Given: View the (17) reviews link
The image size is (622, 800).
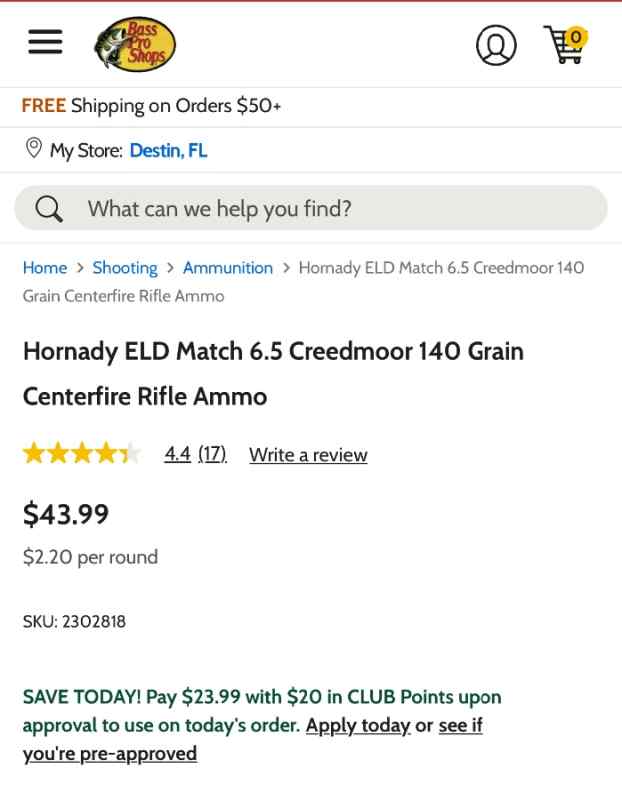Looking at the screenshot, I should (x=212, y=454).
